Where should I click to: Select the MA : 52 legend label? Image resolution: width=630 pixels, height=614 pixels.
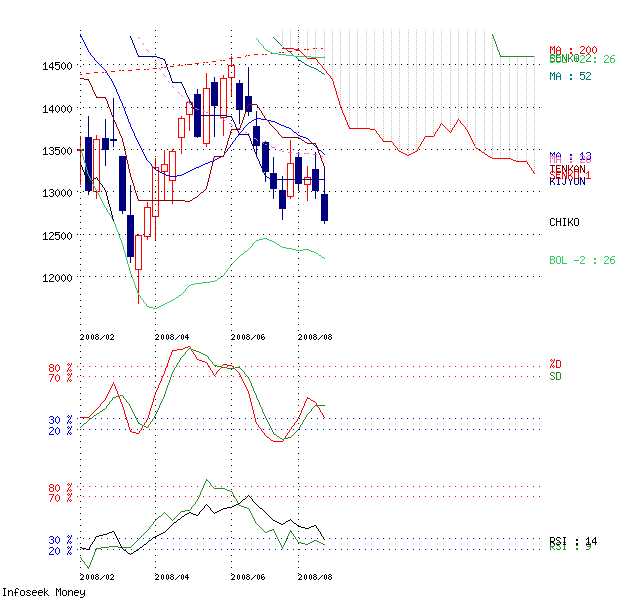(570, 76)
